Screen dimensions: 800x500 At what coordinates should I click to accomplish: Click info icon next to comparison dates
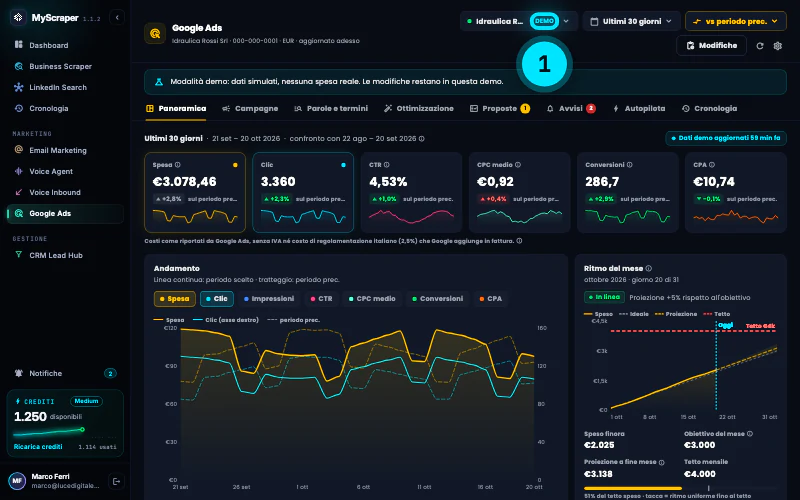[x=421, y=139]
